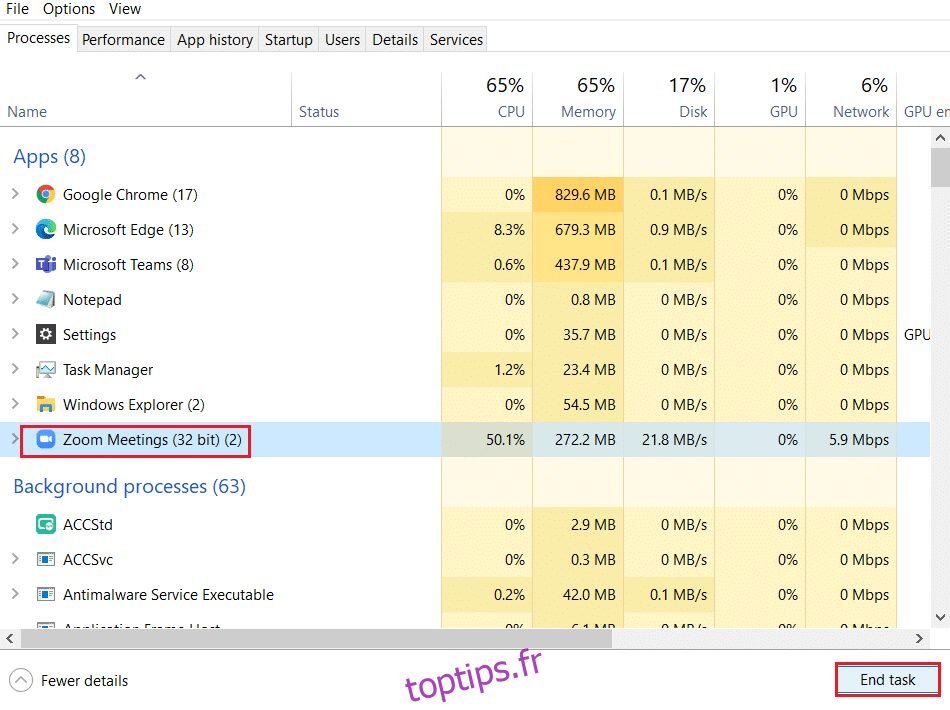The image size is (950, 710).
Task: Expand the Google Chrome process group
Action: tap(14, 195)
